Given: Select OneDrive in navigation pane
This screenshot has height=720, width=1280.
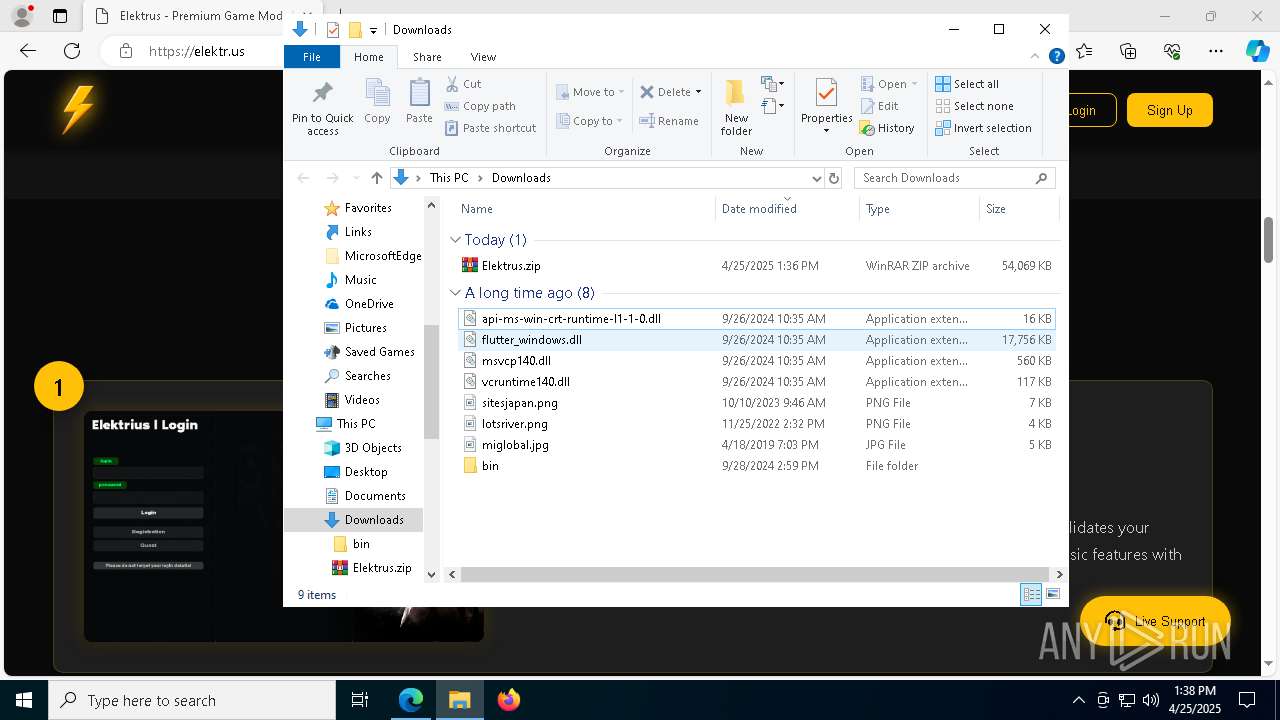Looking at the screenshot, I should (368, 304).
